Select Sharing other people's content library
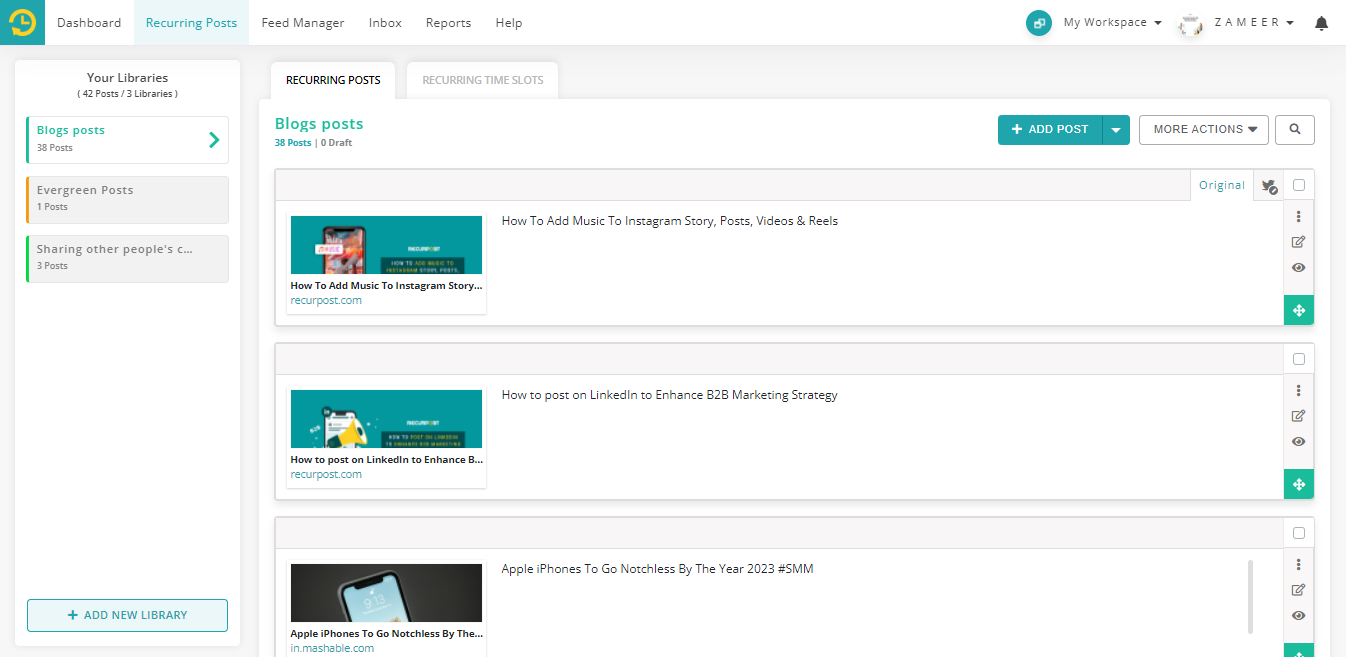 point(127,259)
